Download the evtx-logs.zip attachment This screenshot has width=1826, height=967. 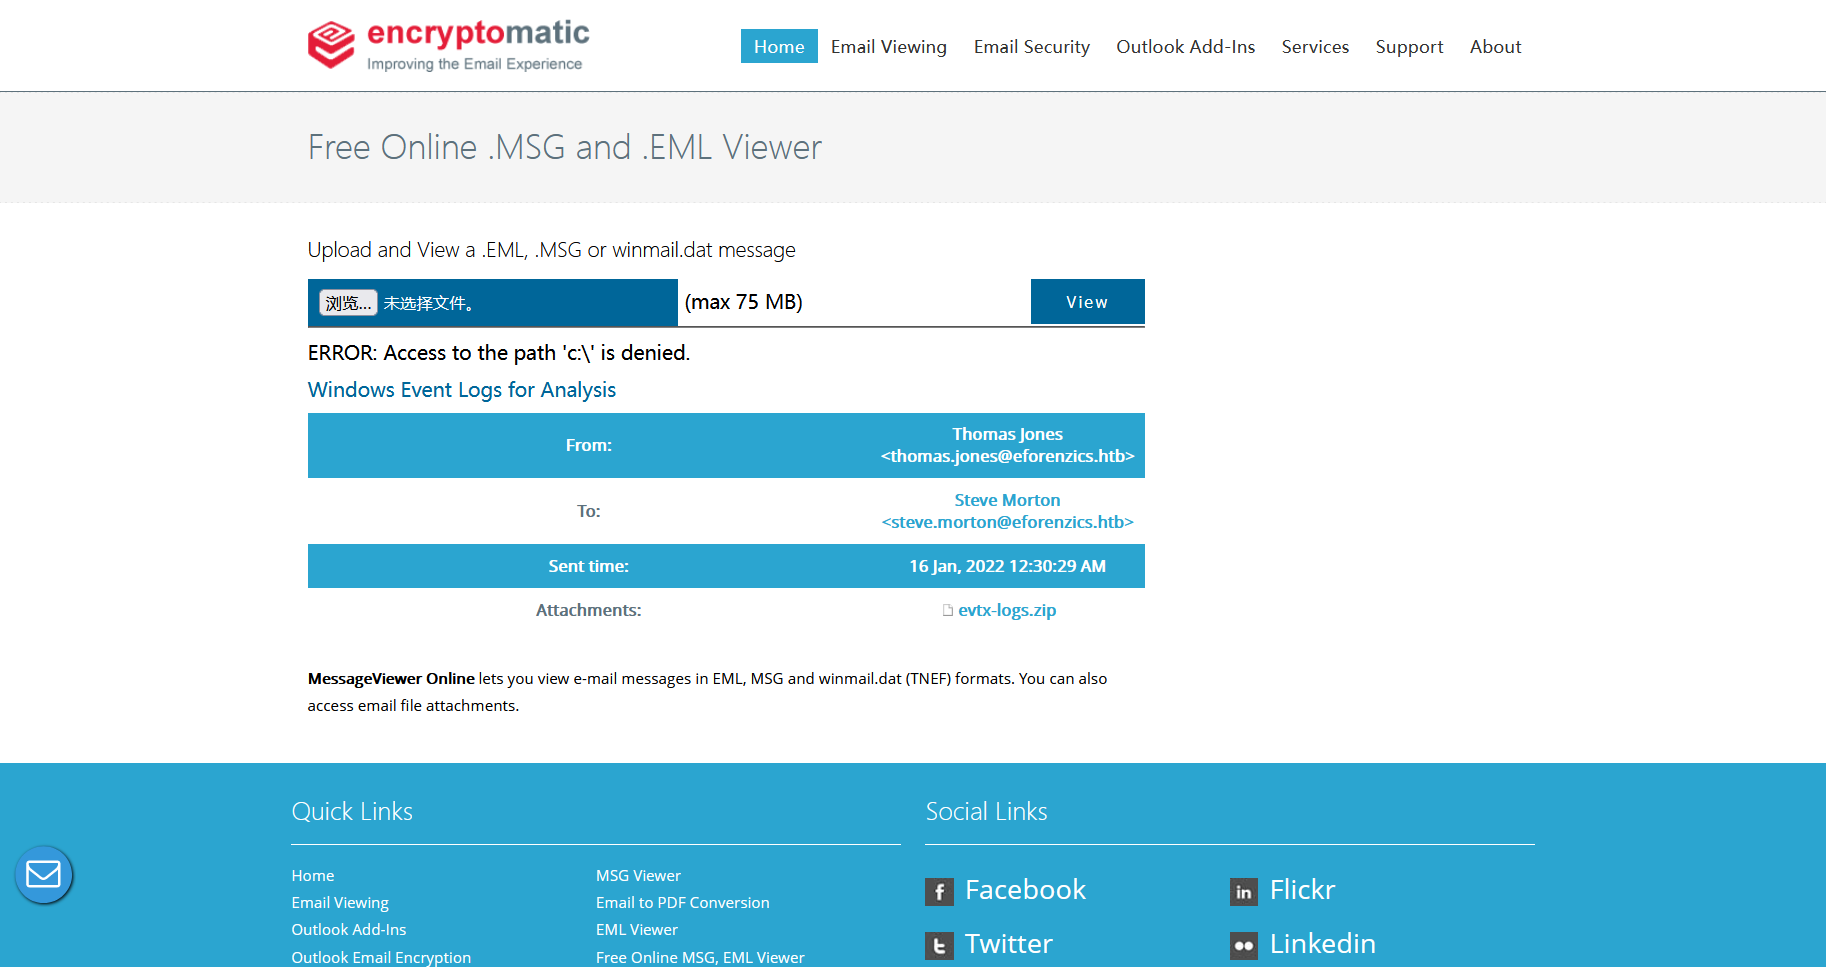pos(1007,610)
